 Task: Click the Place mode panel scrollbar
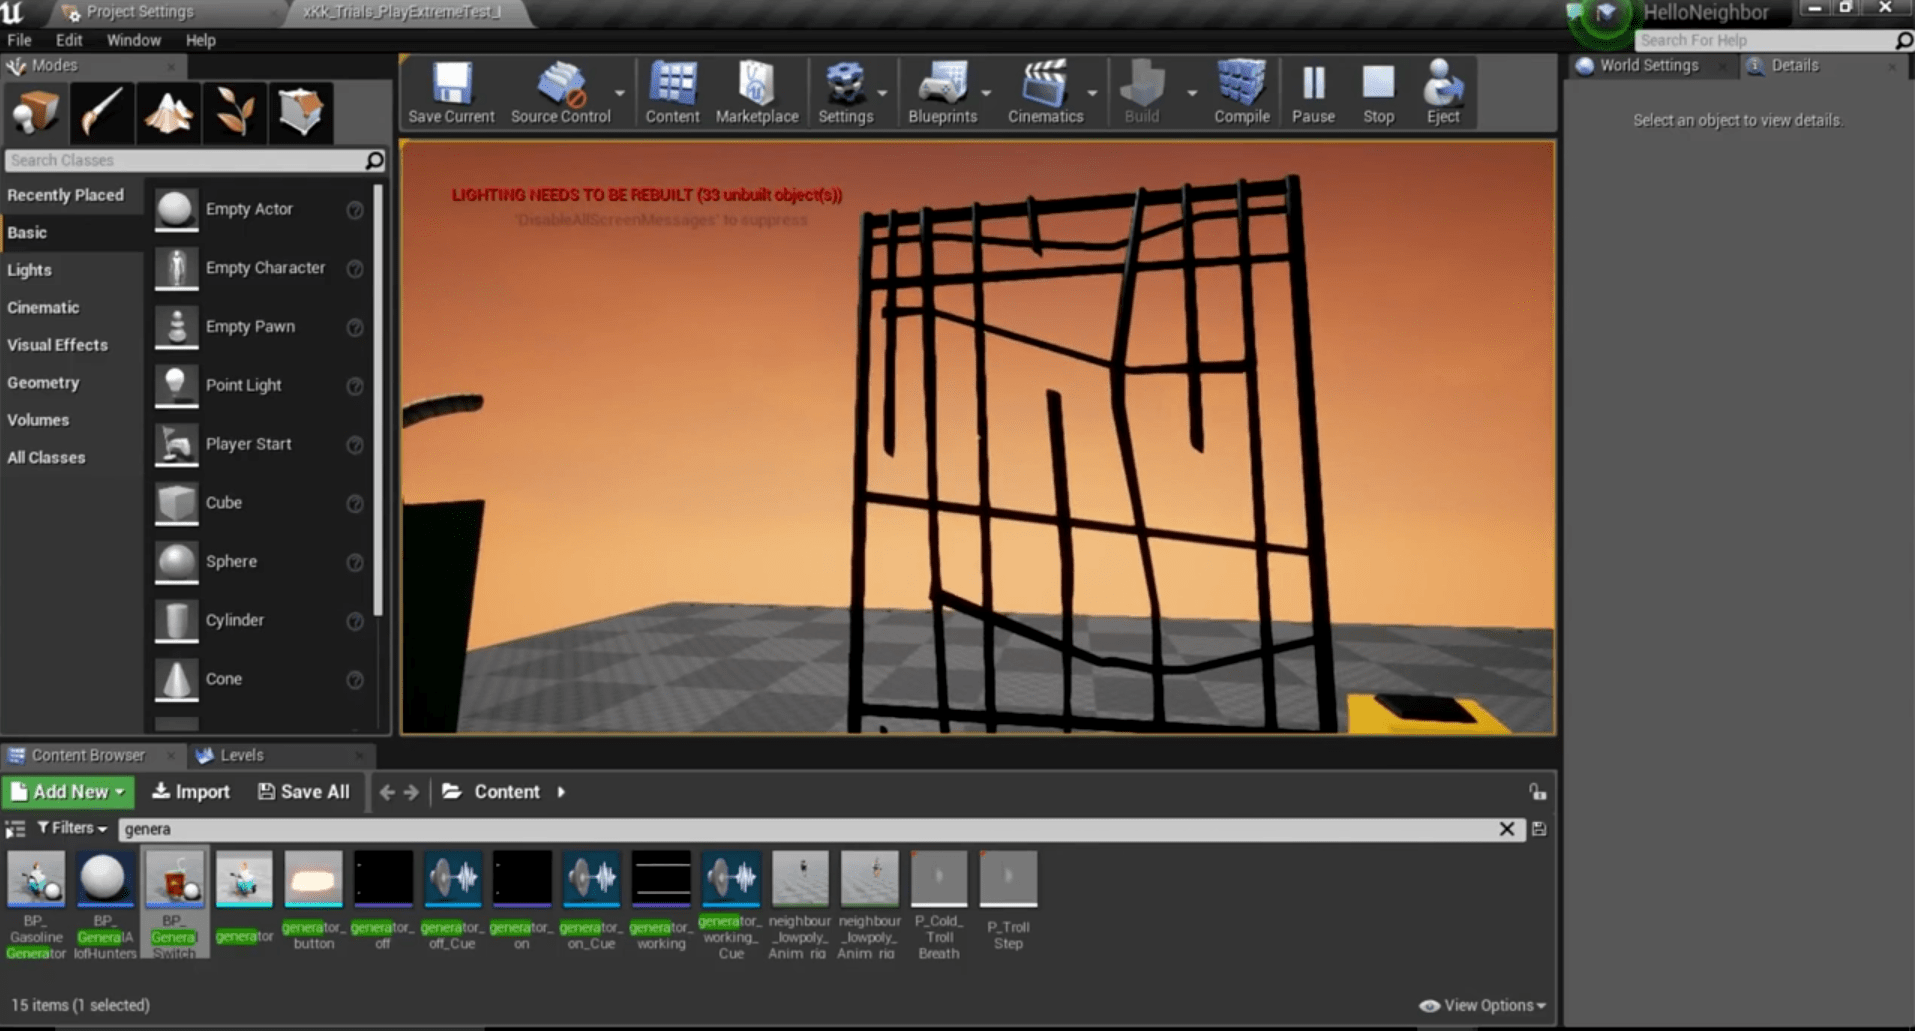(x=378, y=400)
